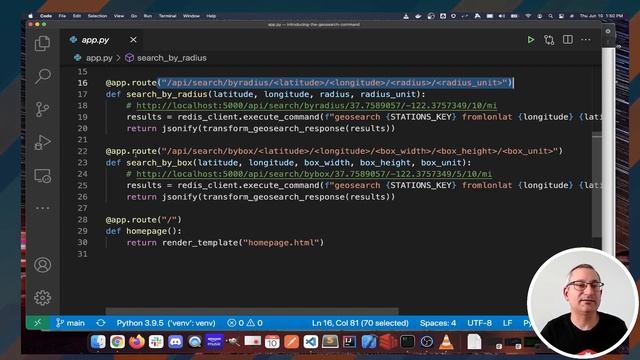640x360 pixels.
Task: Open the Go menu
Action: coord(134,16)
